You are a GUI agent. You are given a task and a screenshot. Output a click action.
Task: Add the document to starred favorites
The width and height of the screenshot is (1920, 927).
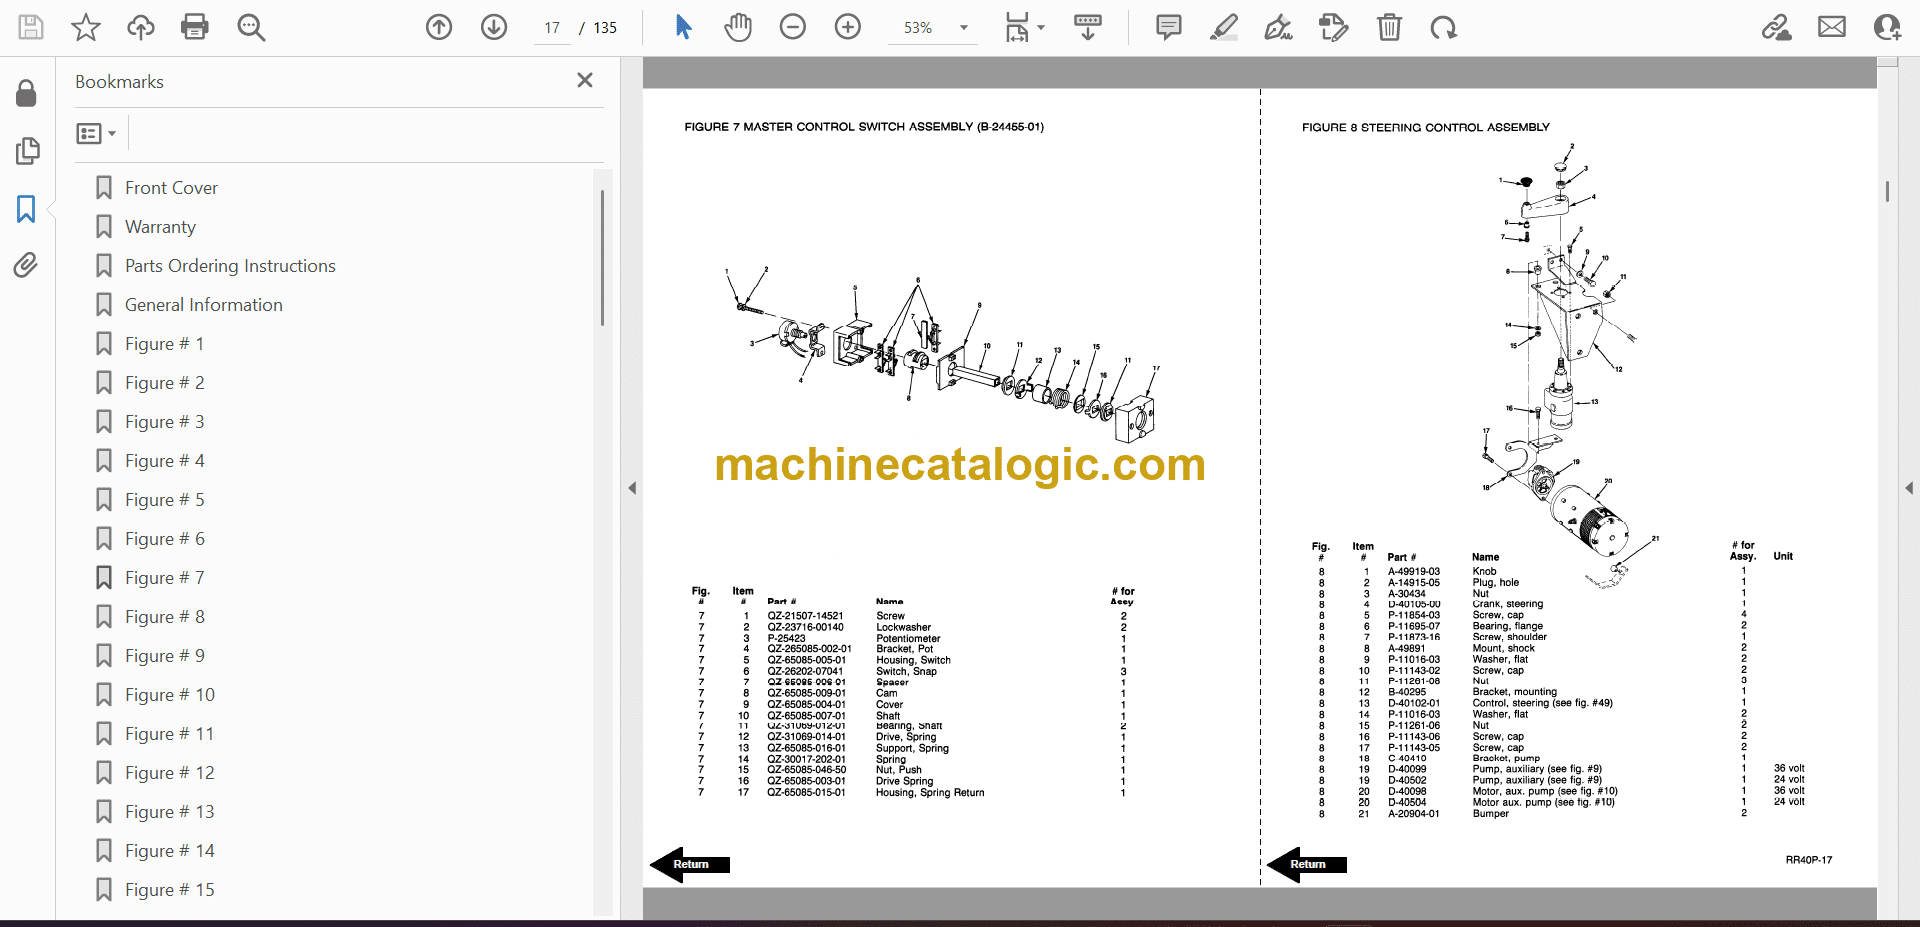pos(86,27)
